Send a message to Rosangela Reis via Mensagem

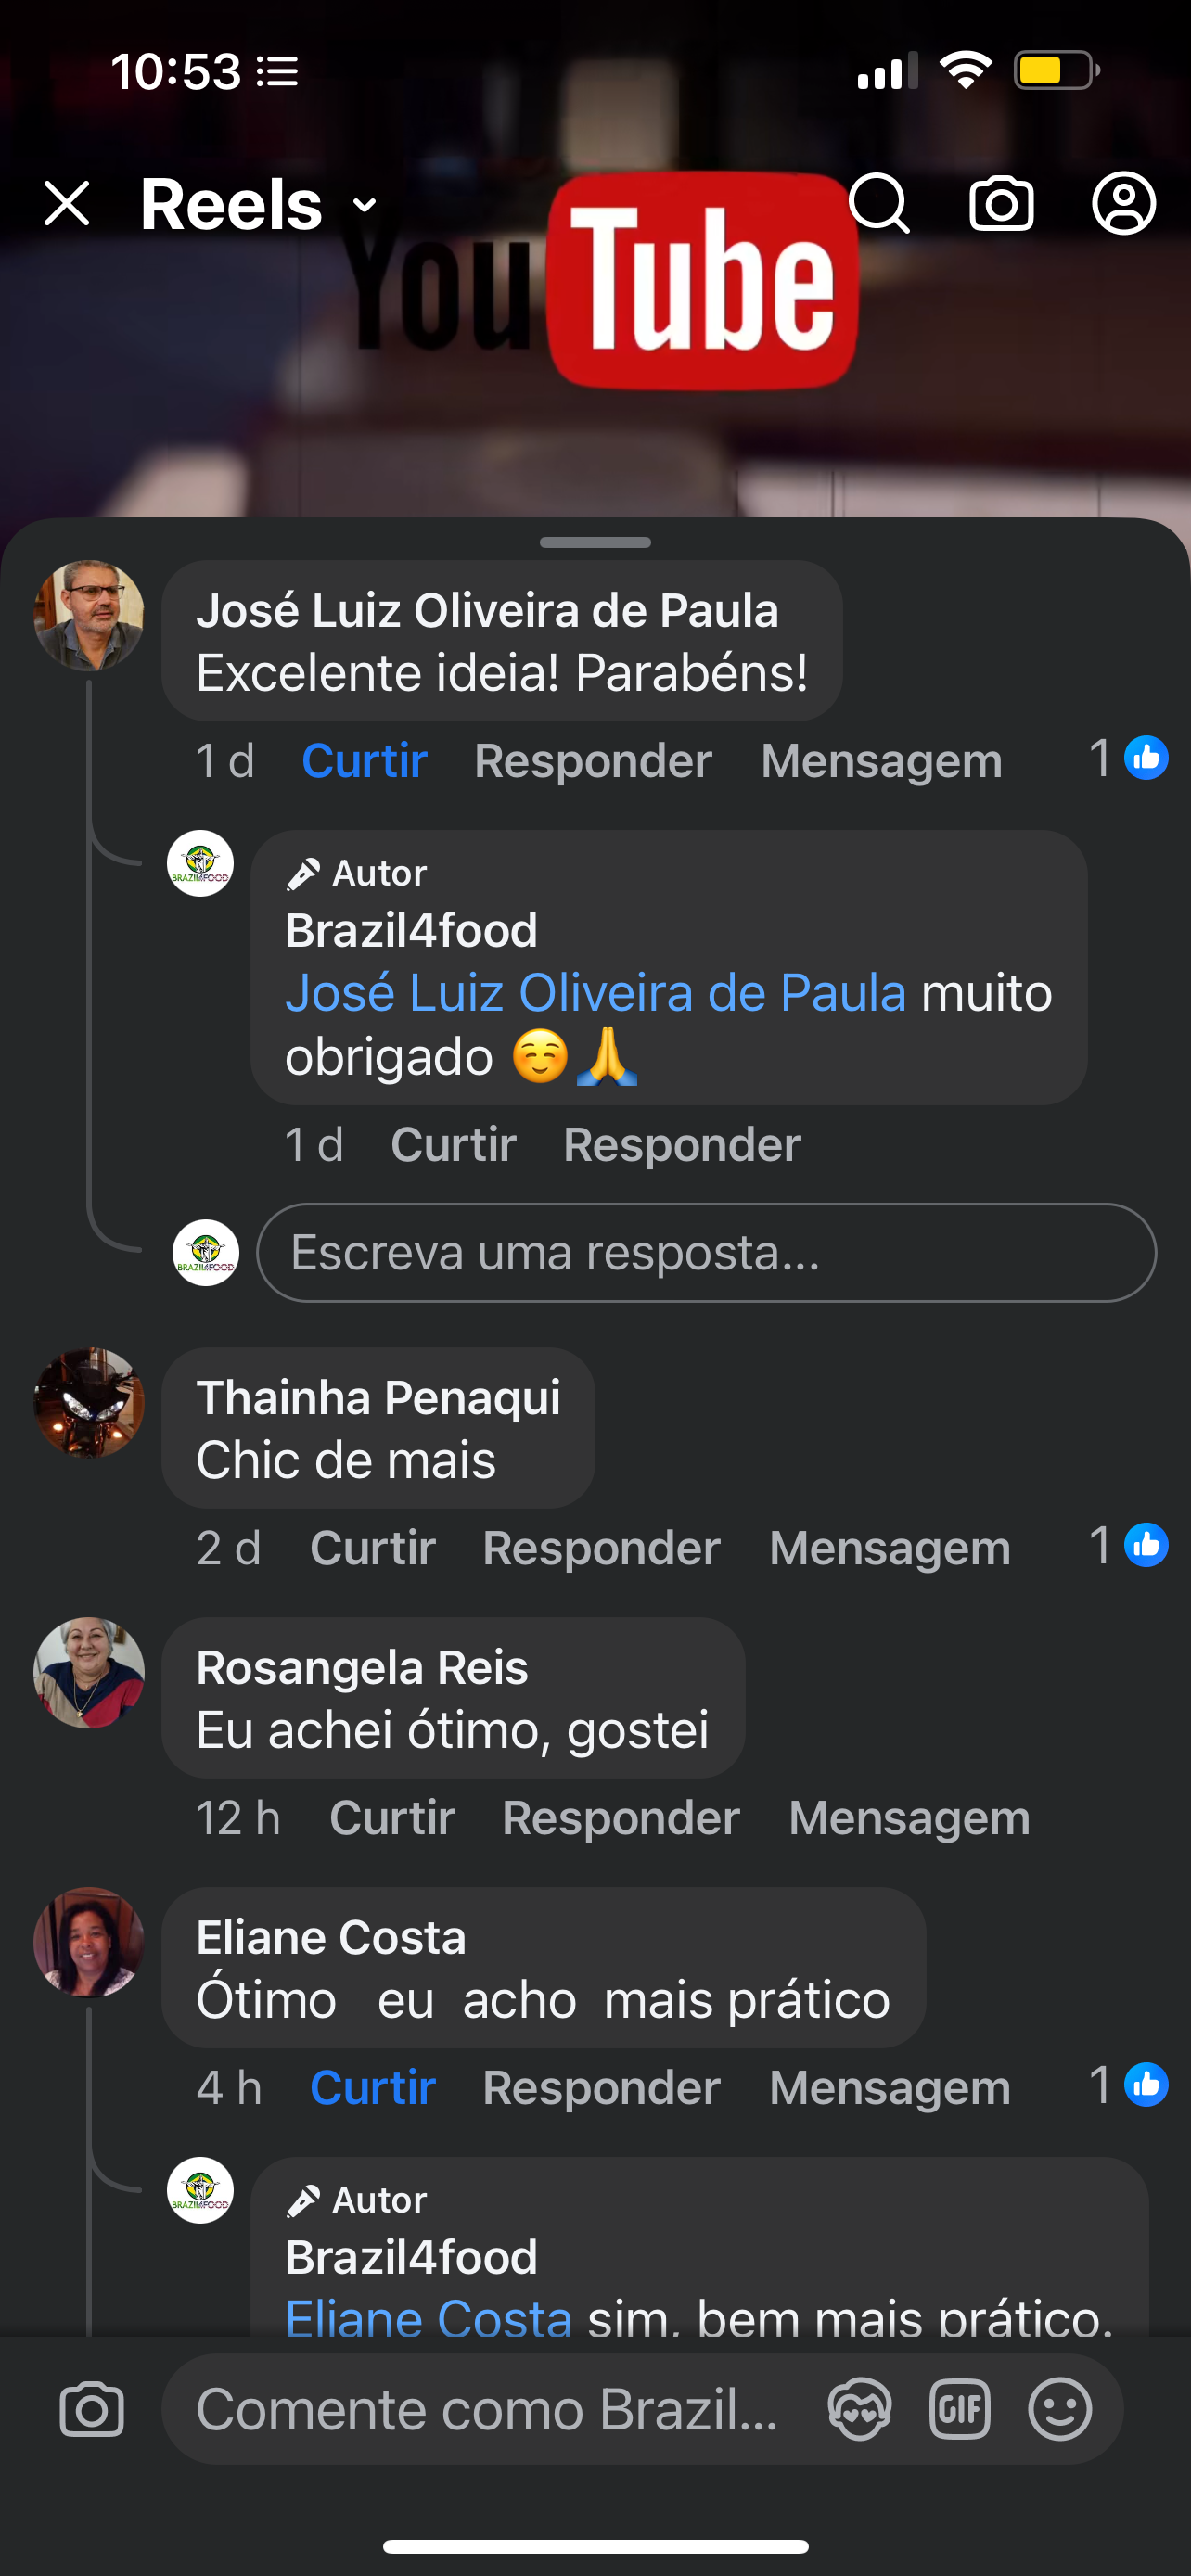pos(908,1818)
